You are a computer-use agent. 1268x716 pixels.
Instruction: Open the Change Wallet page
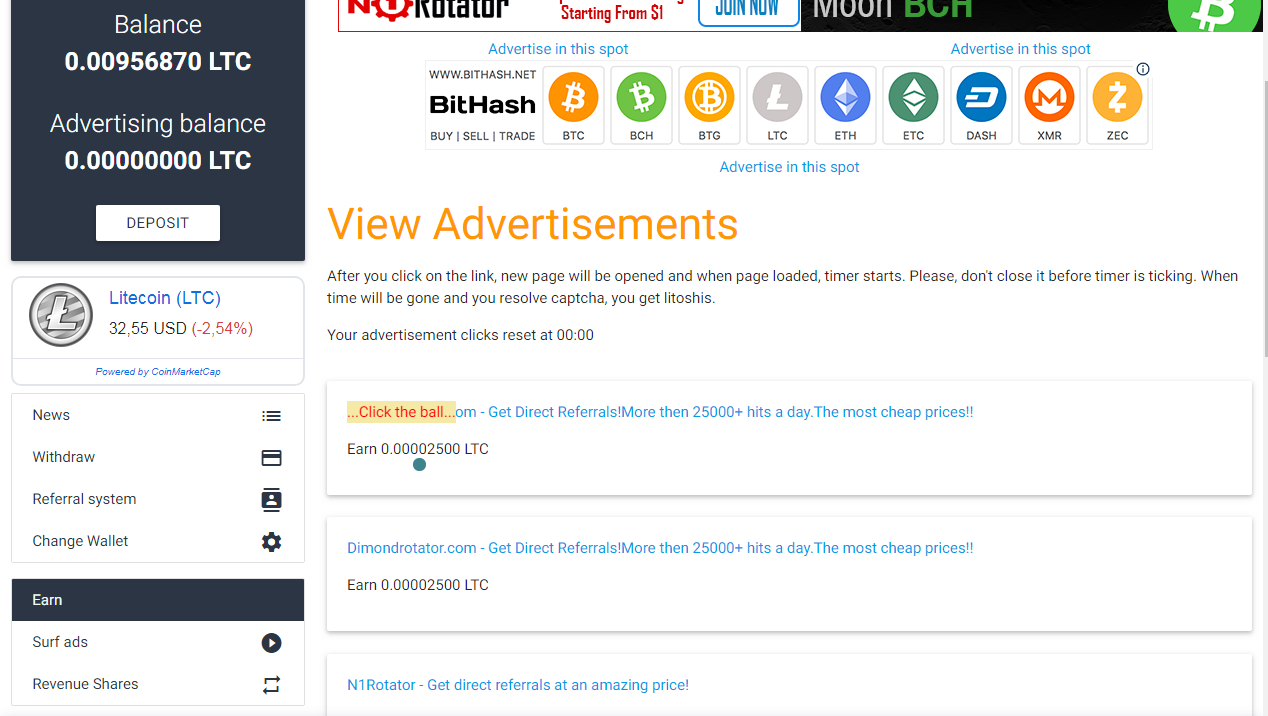tap(158, 542)
